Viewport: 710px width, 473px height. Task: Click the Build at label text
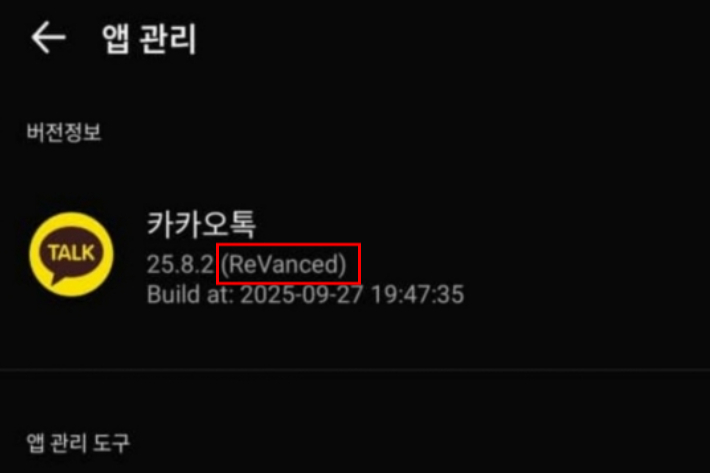(x=191, y=295)
